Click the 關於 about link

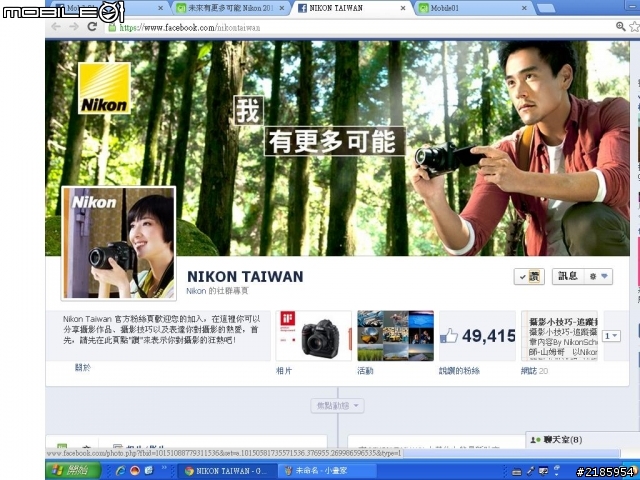pyautogui.click(x=83, y=367)
